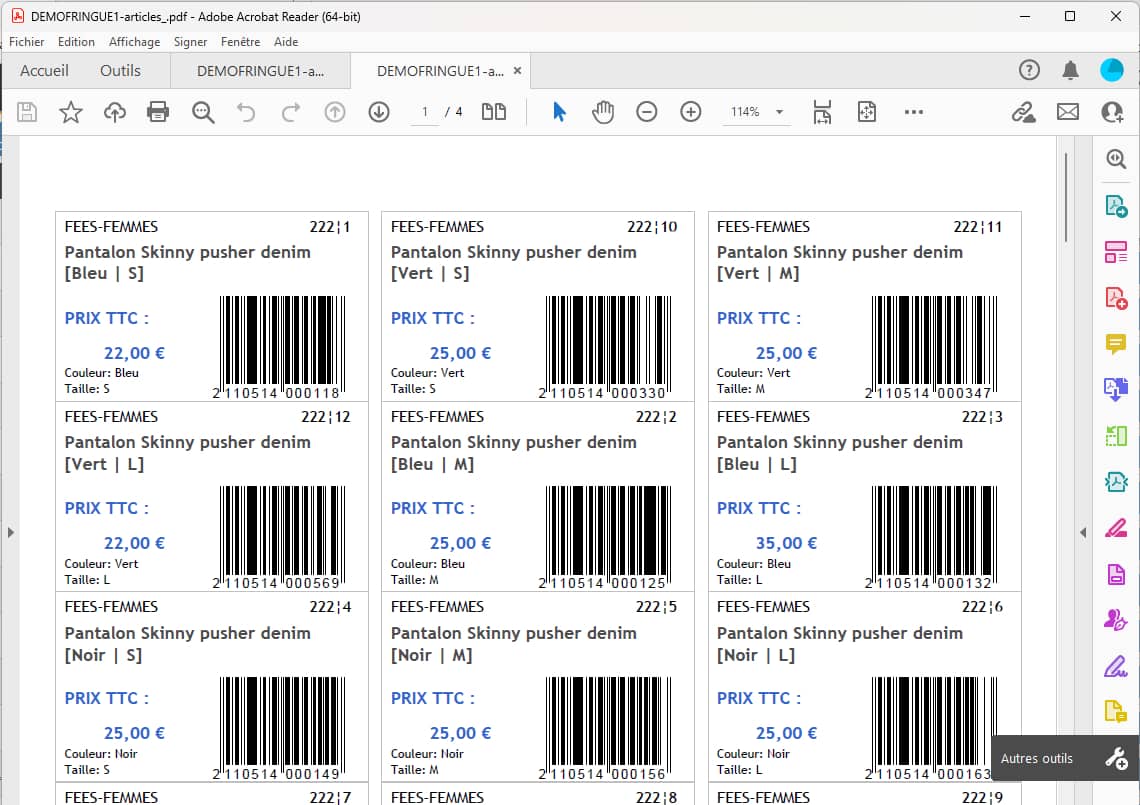
Task: Open Organize pages tool in sidebar
Action: point(1116,252)
